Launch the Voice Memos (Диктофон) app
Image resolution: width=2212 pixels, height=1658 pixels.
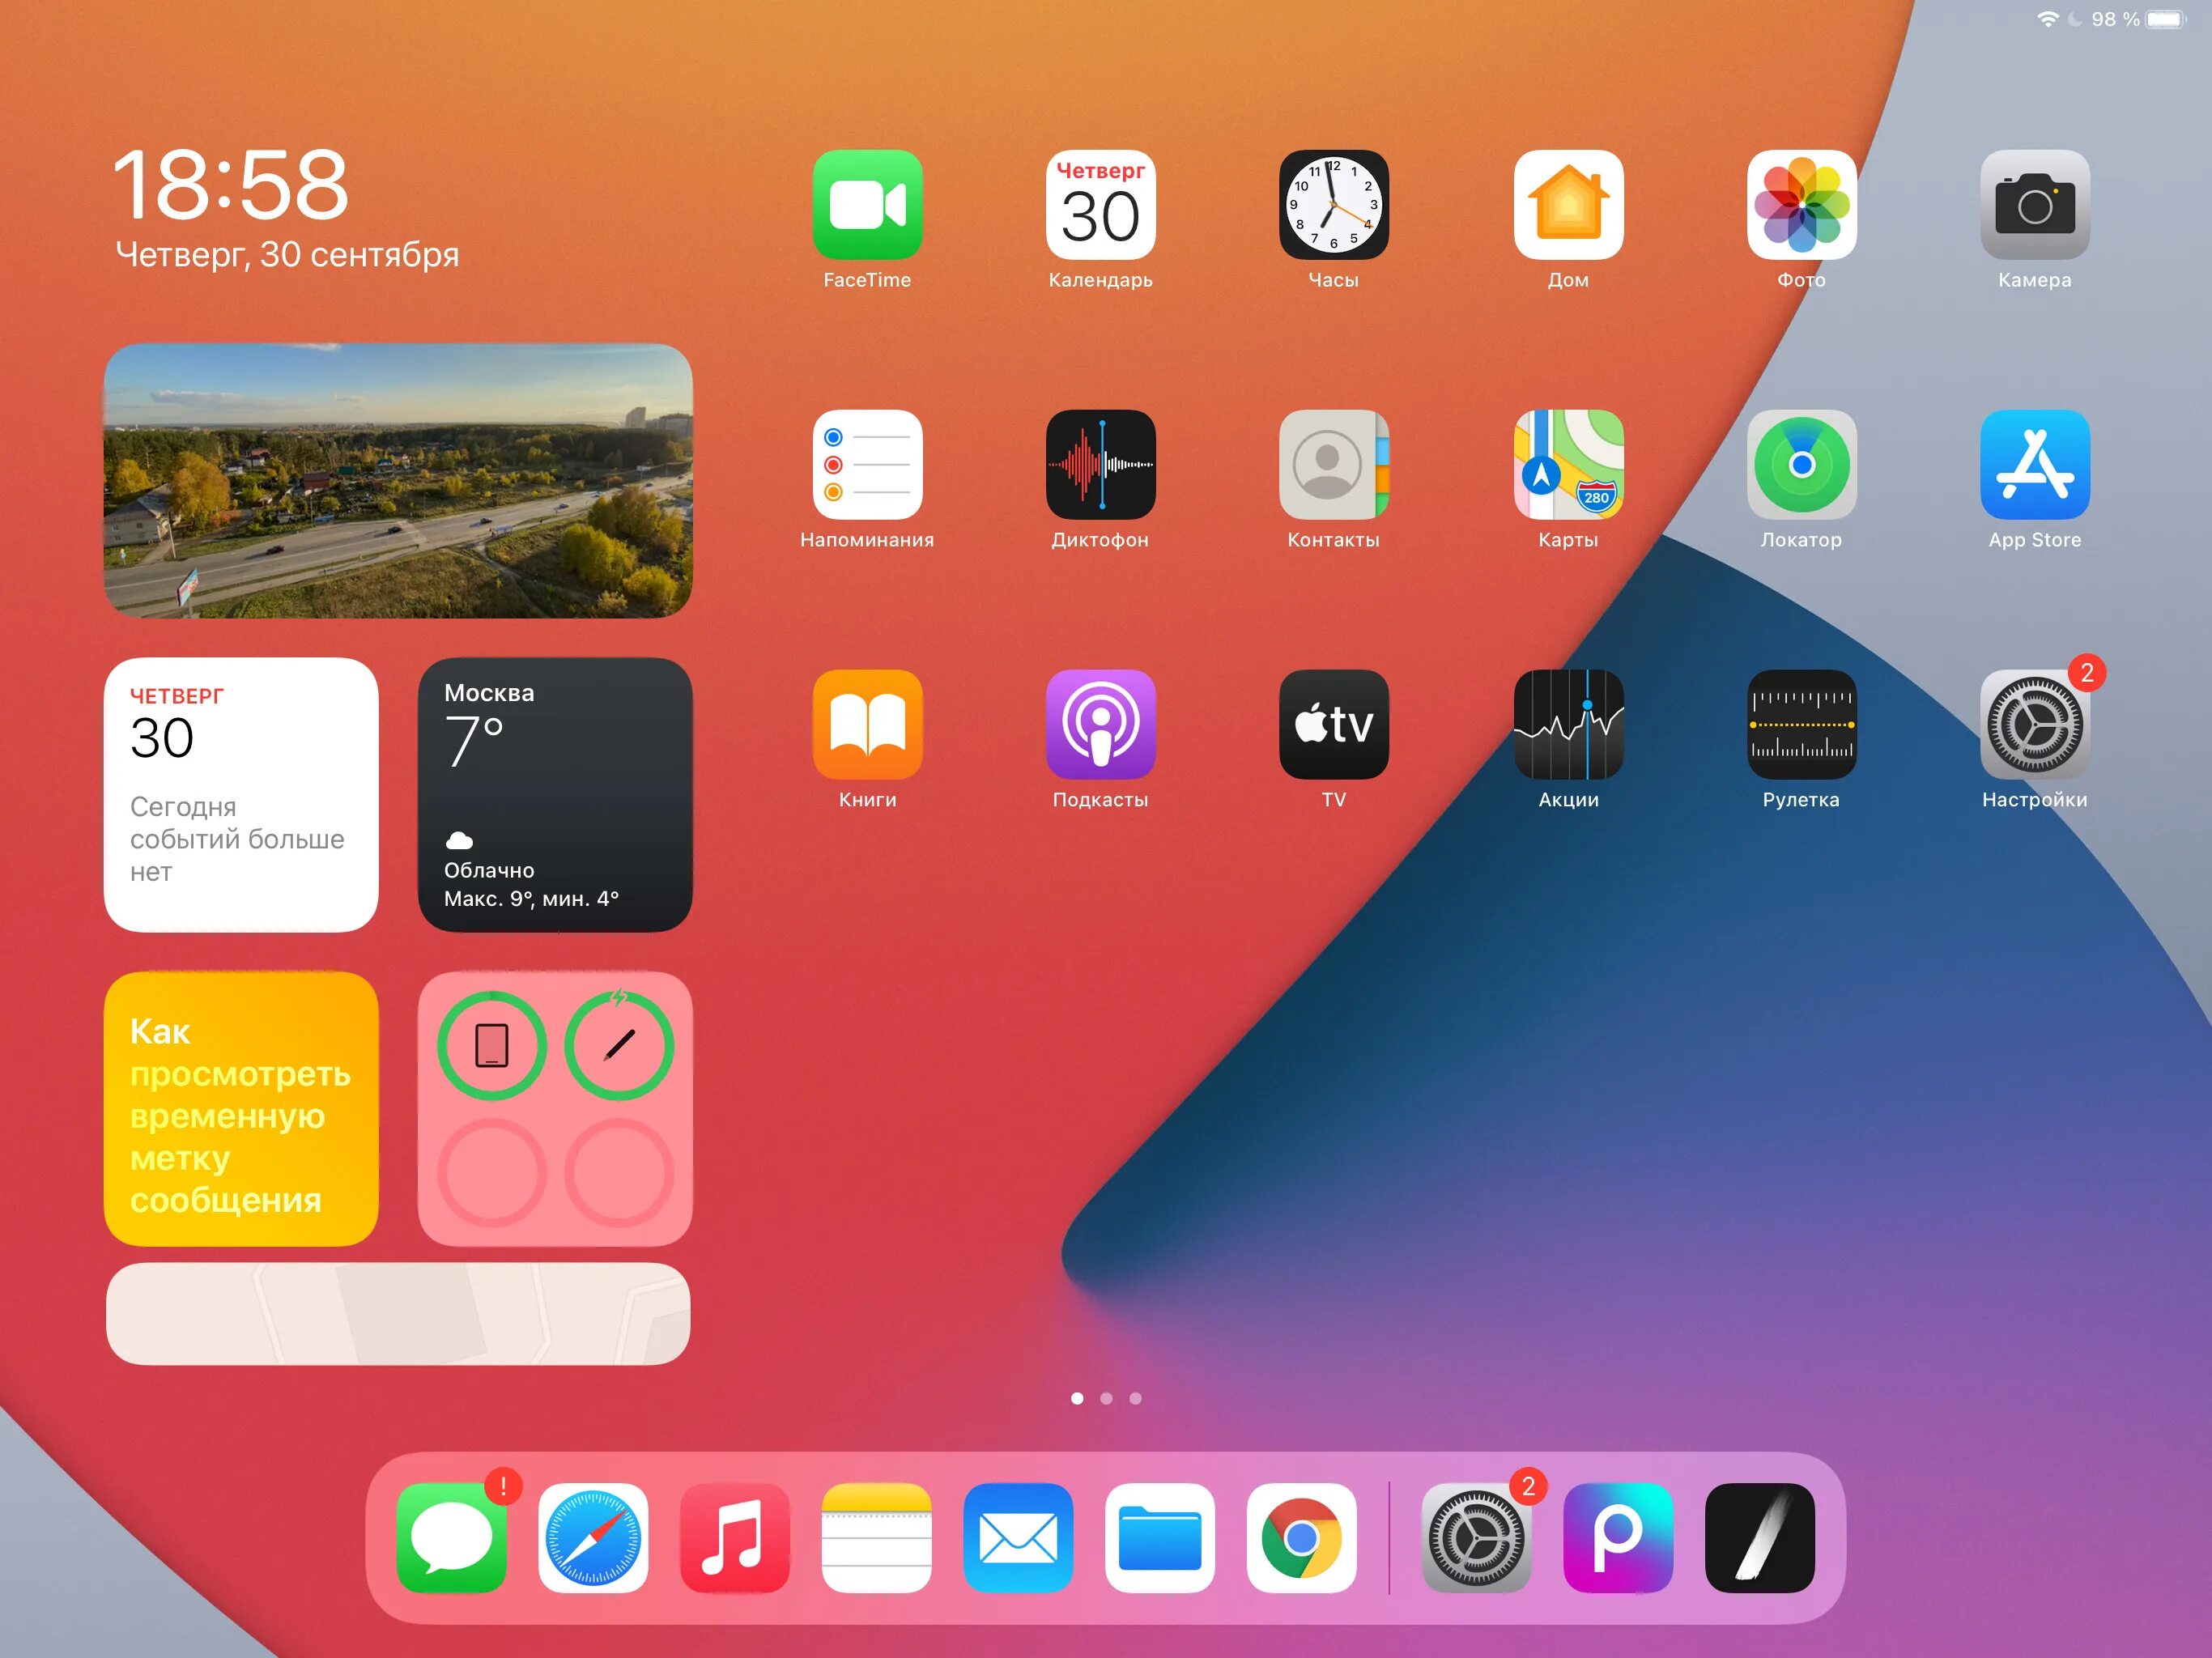(1100, 464)
